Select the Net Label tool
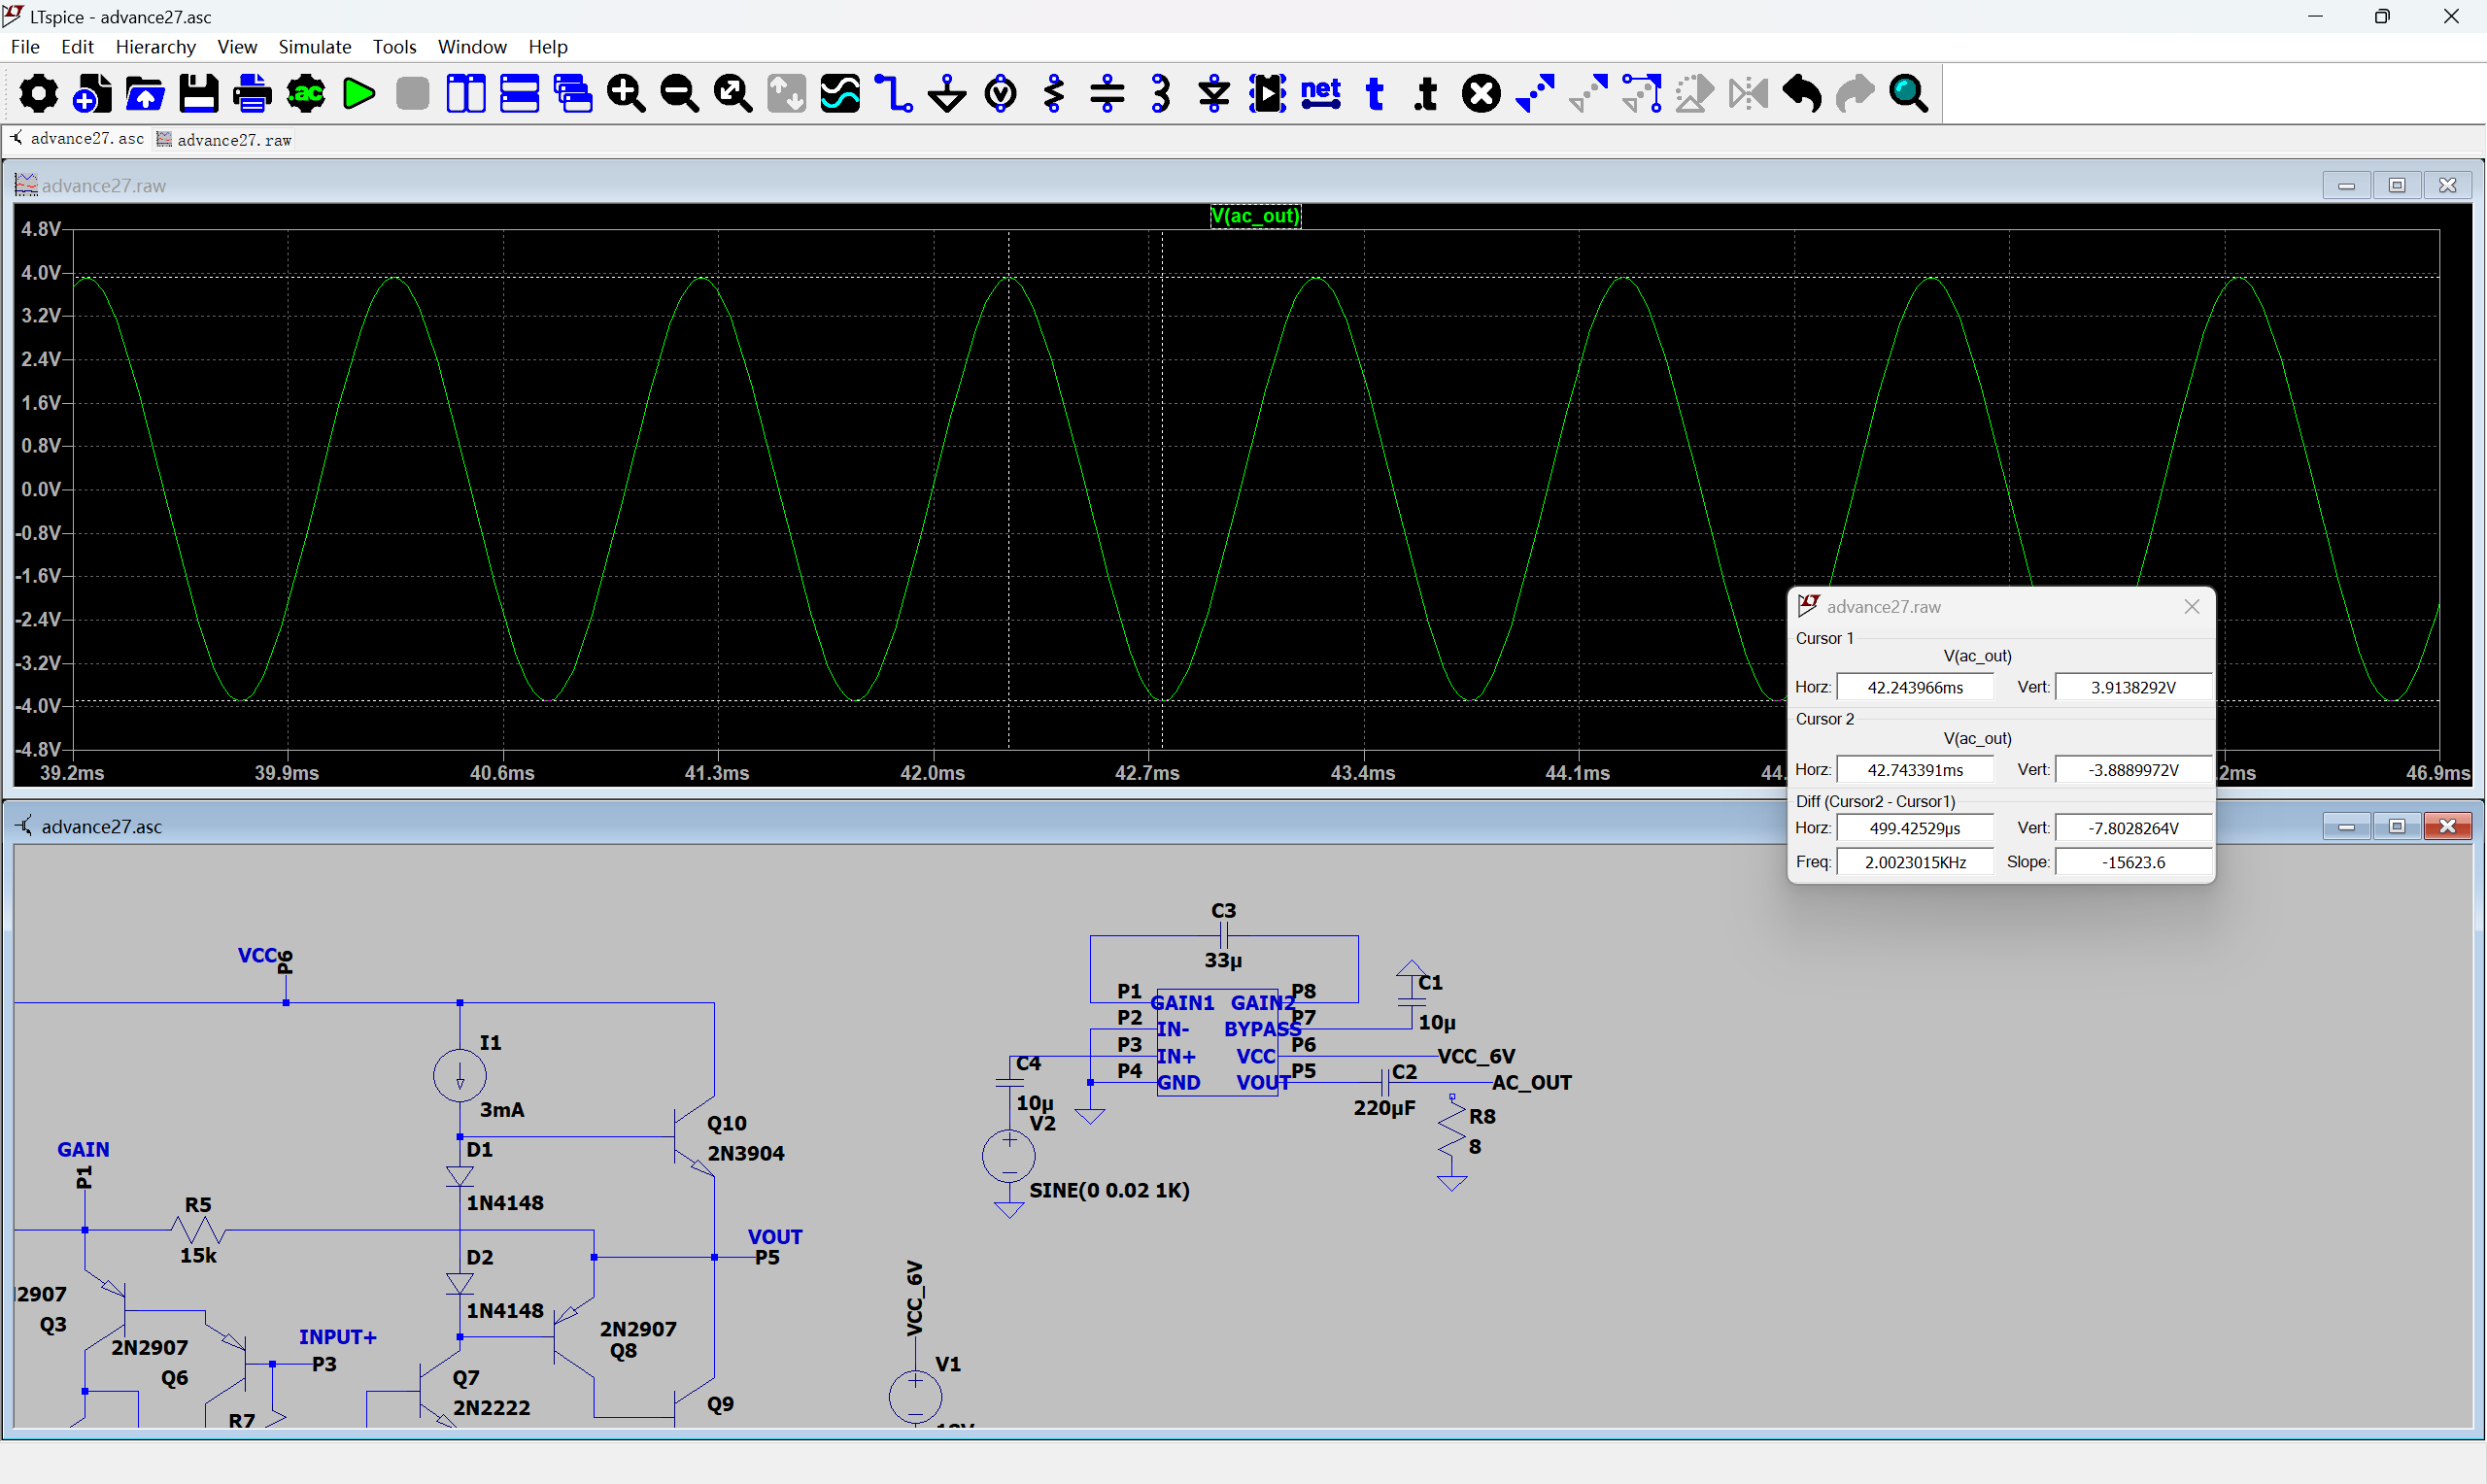This screenshot has width=2487, height=1484. pyautogui.click(x=1321, y=94)
